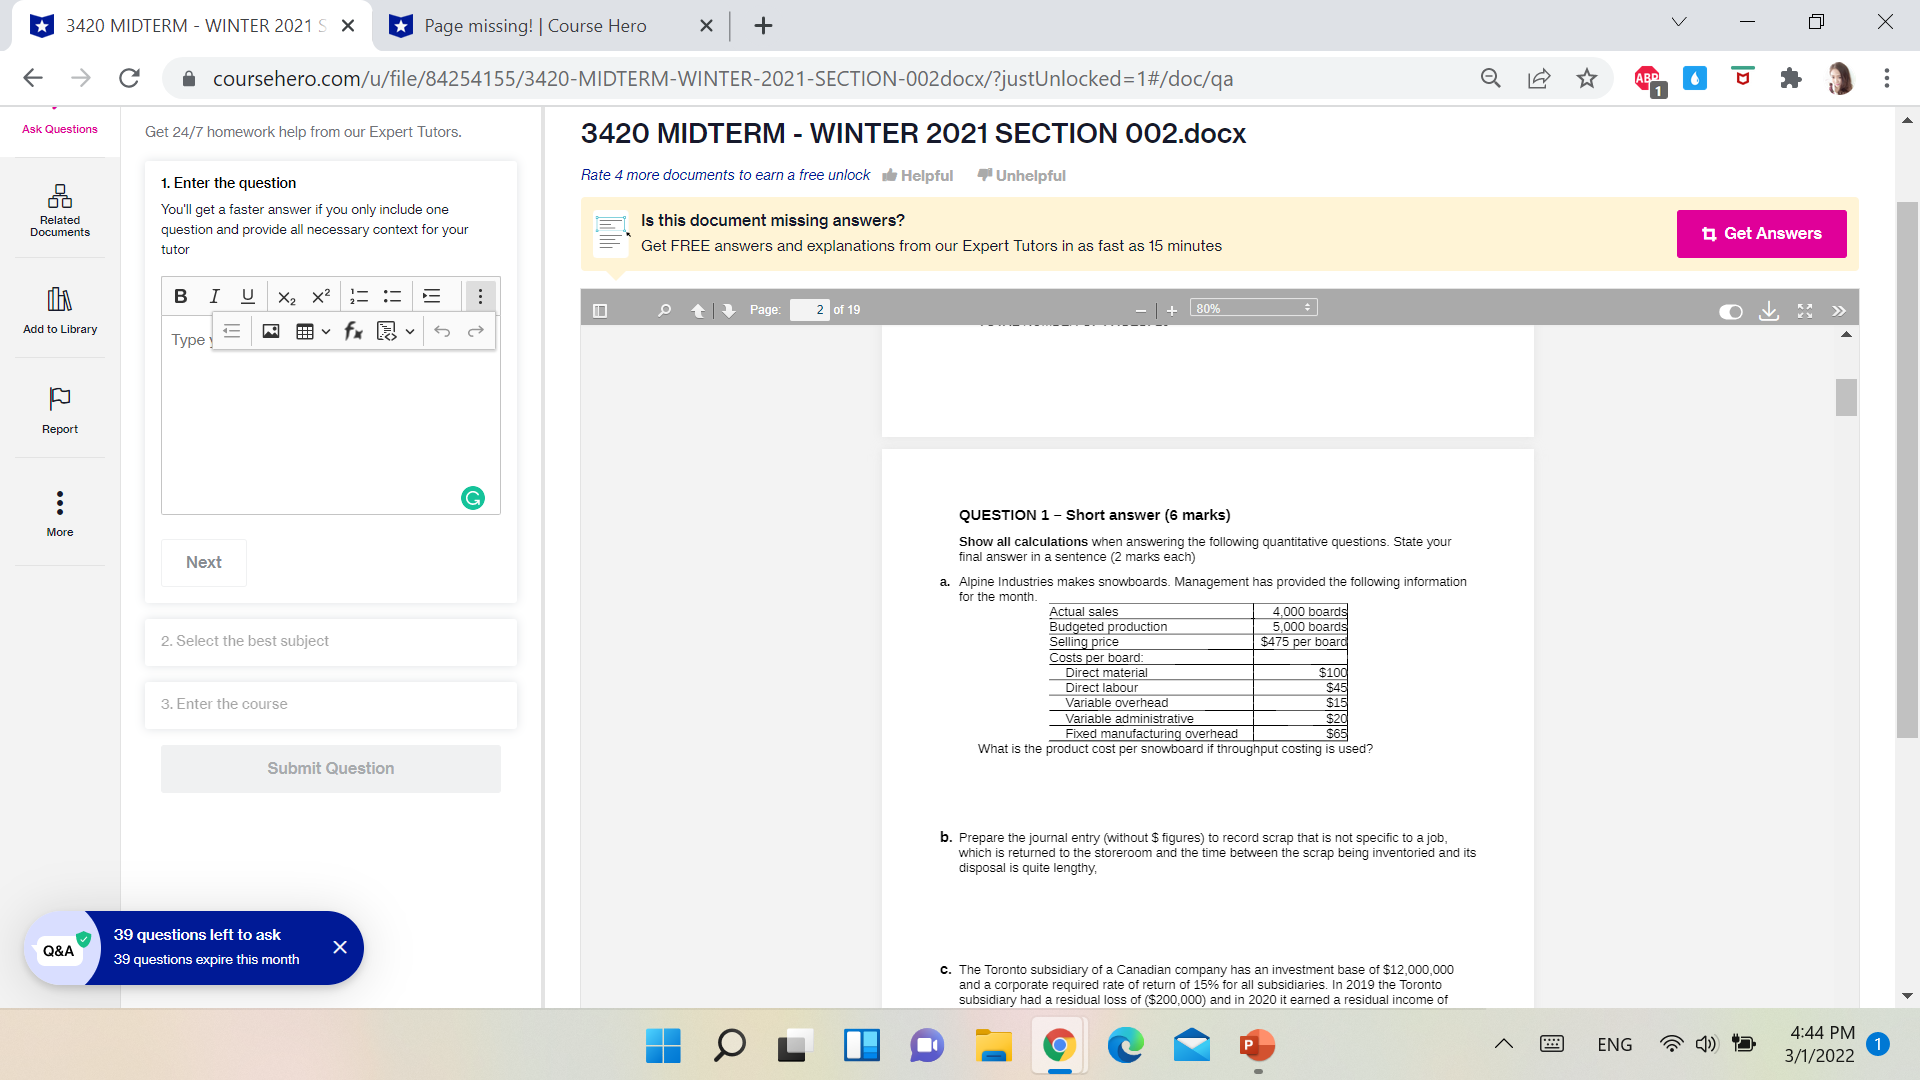1920x1080 pixels.
Task: Open the table insert dropdown arrow
Action: tap(325, 331)
